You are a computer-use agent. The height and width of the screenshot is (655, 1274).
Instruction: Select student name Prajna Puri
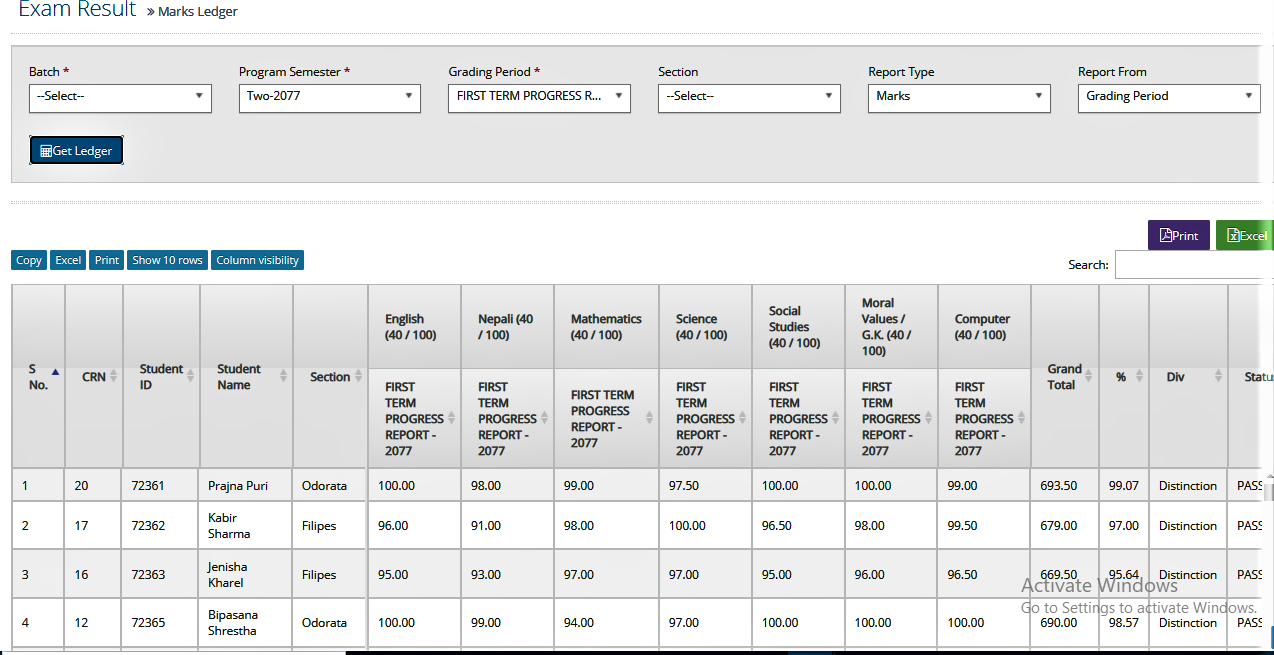(238, 486)
